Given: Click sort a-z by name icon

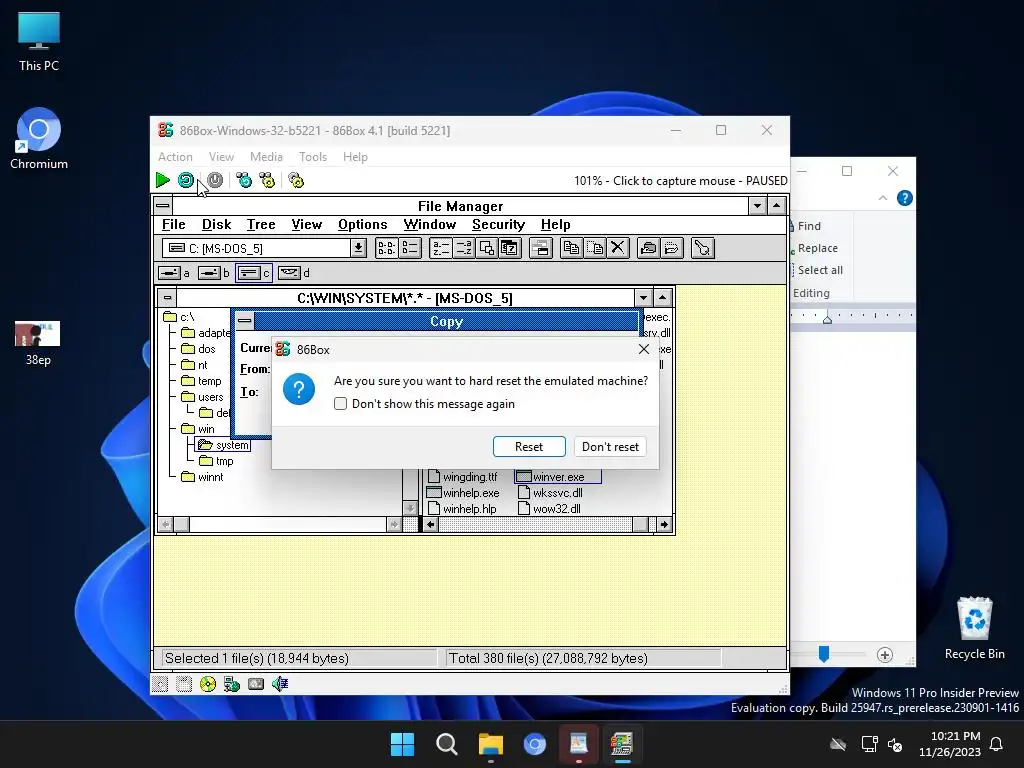Looking at the screenshot, I should click(440, 248).
